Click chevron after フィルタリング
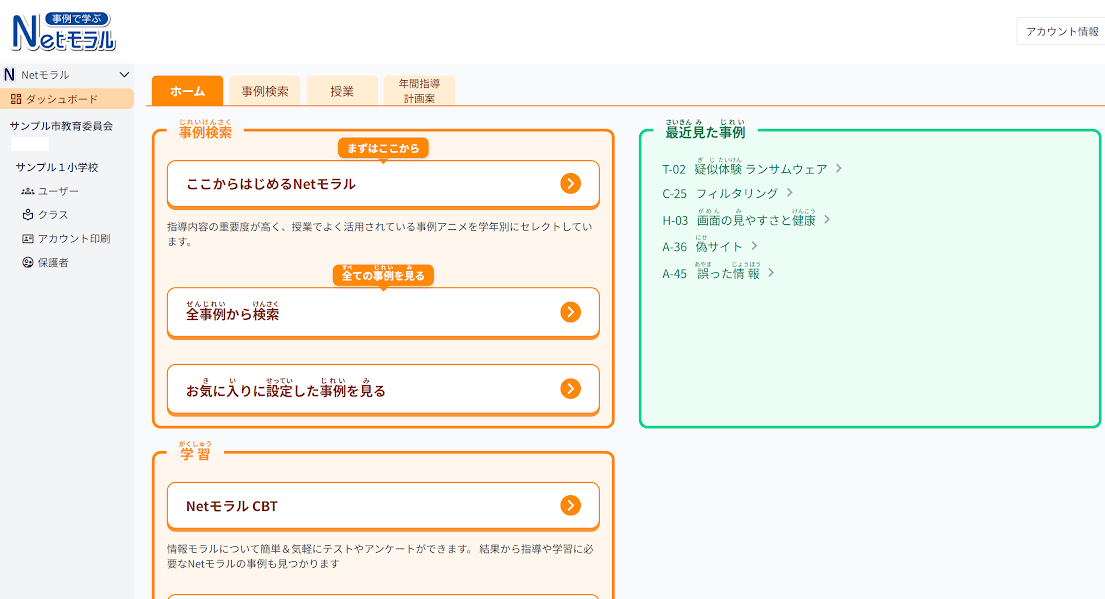This screenshot has width=1105, height=599. pos(790,192)
